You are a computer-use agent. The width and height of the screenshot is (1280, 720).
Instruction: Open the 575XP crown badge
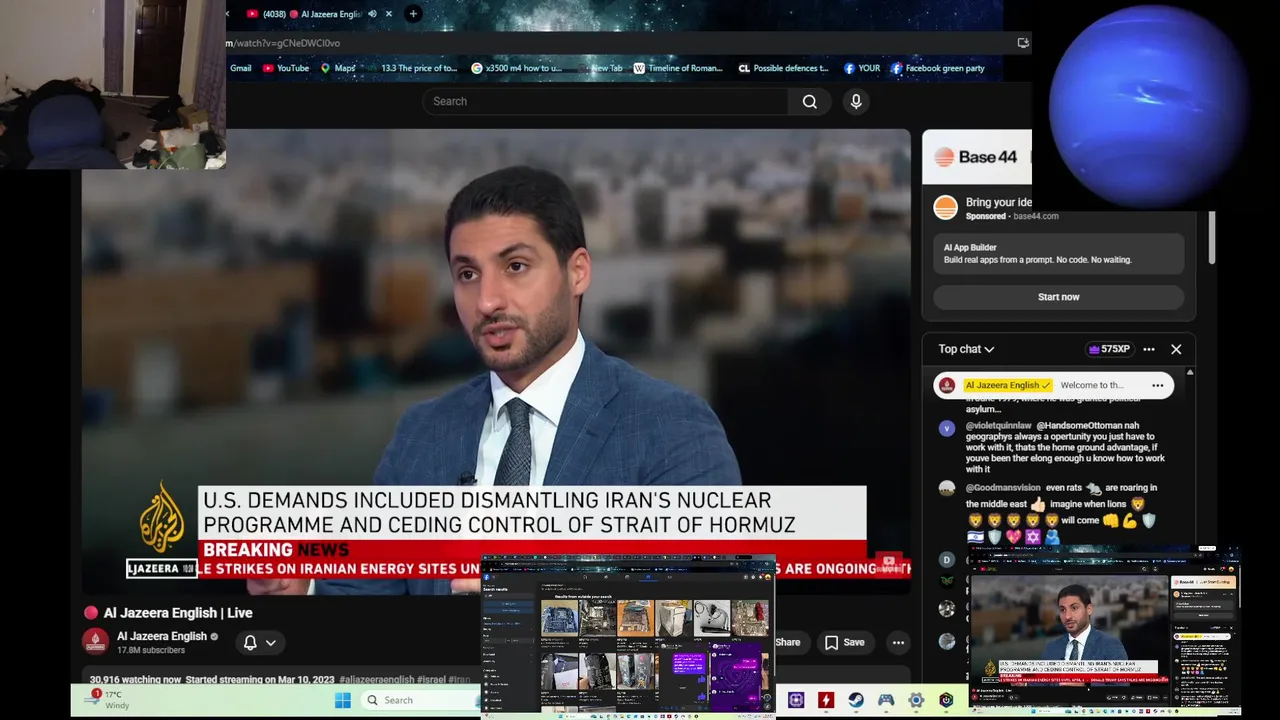pos(1109,349)
